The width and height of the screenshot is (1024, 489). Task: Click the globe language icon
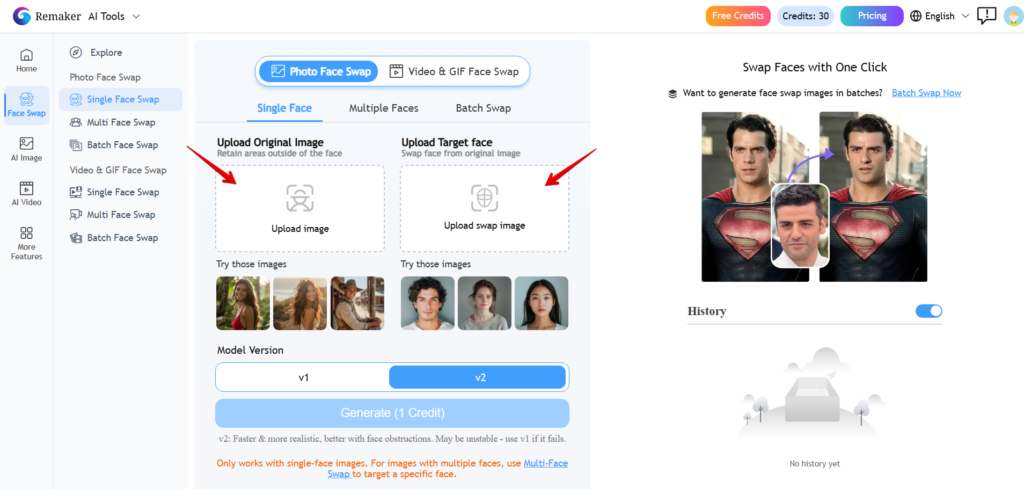pyautogui.click(x=916, y=16)
